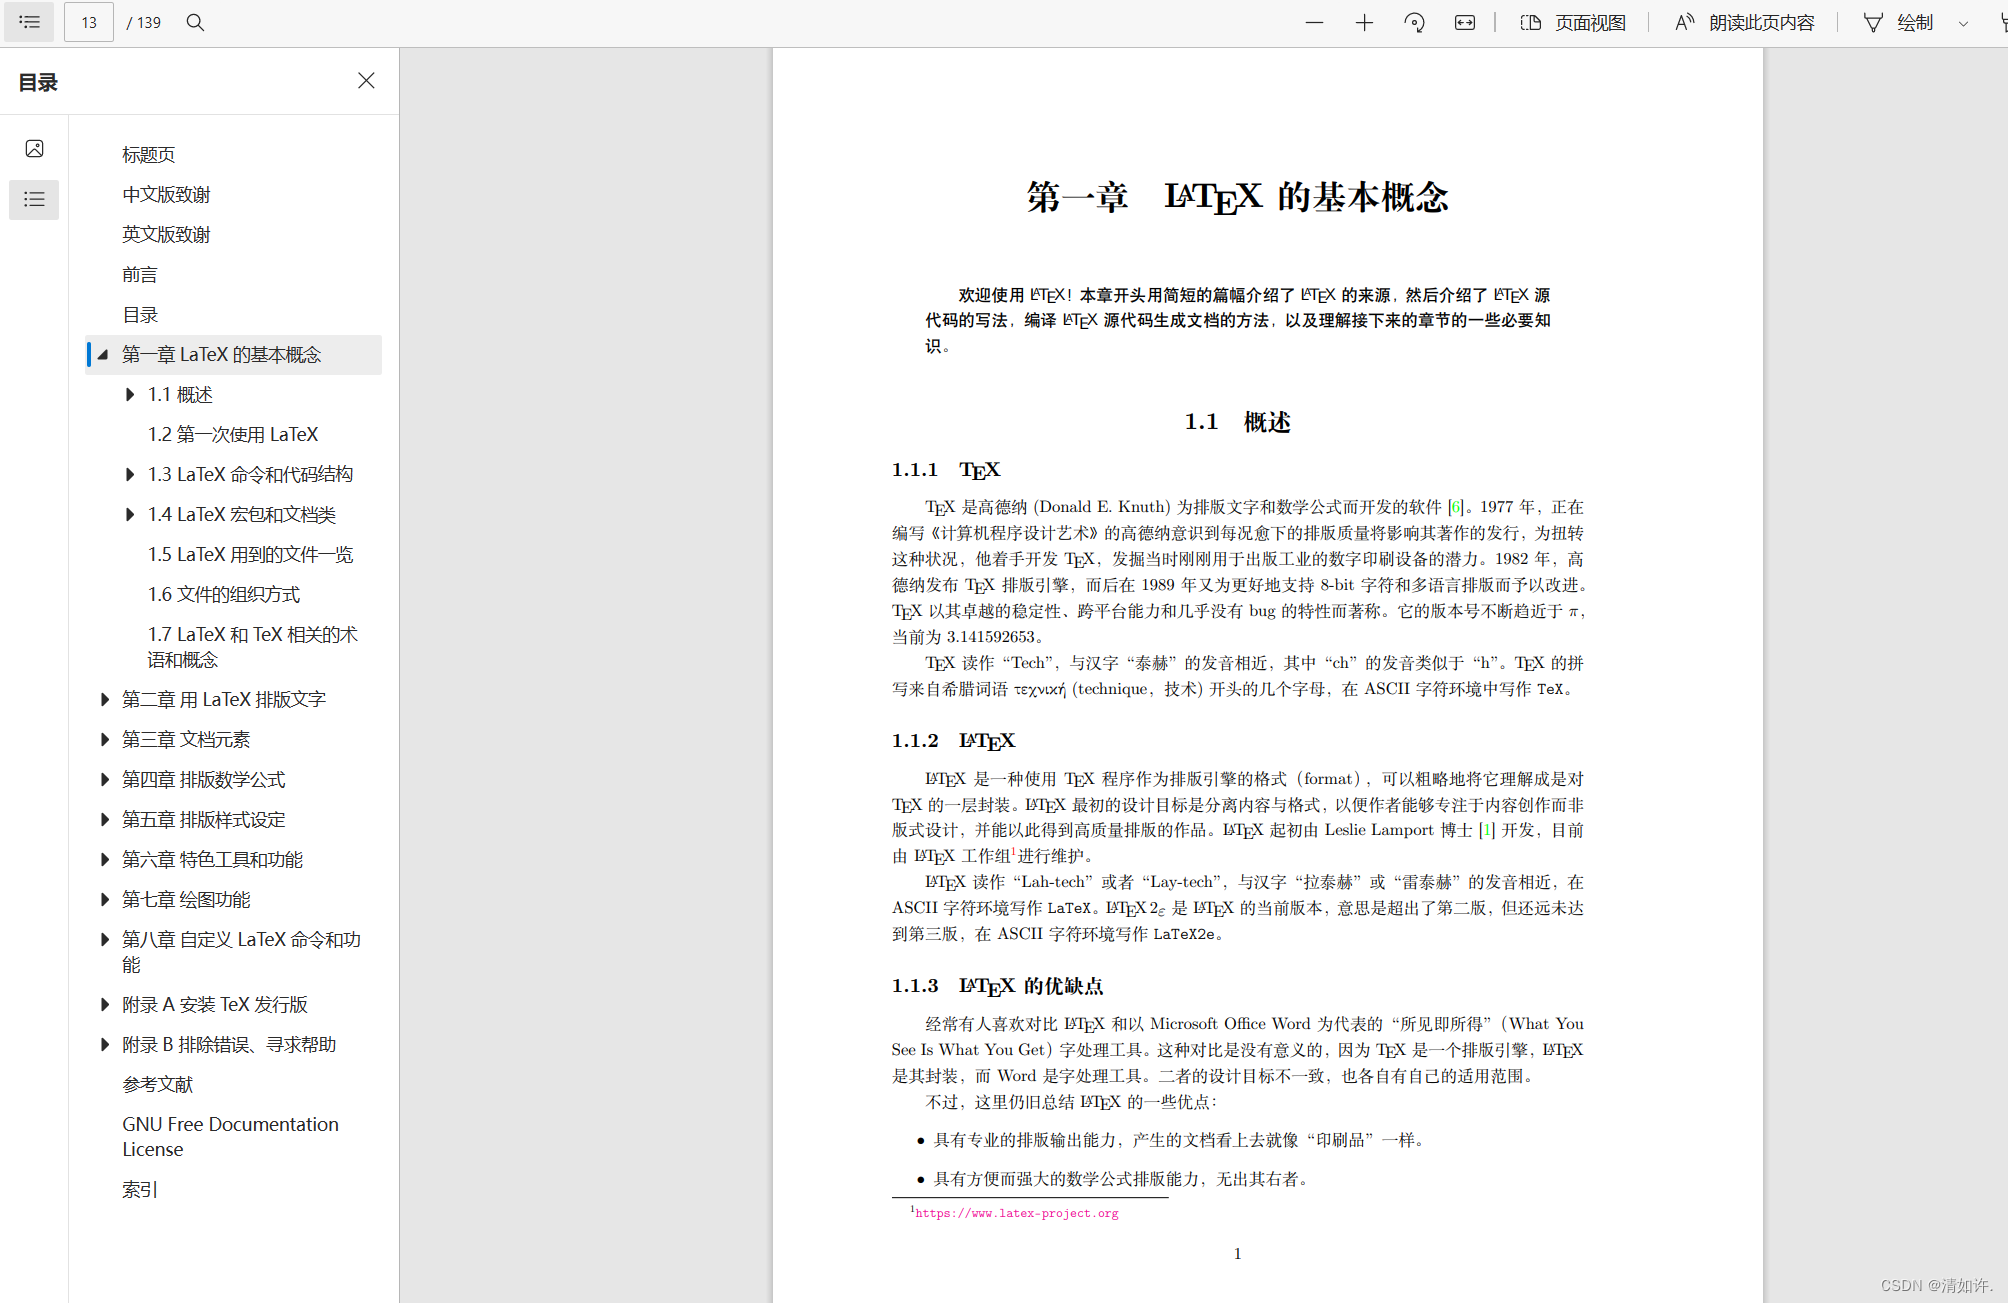Viewport: 2008px width, 1303px height.
Task: Click the 第一章 chapter title on page
Action: (x=1237, y=197)
